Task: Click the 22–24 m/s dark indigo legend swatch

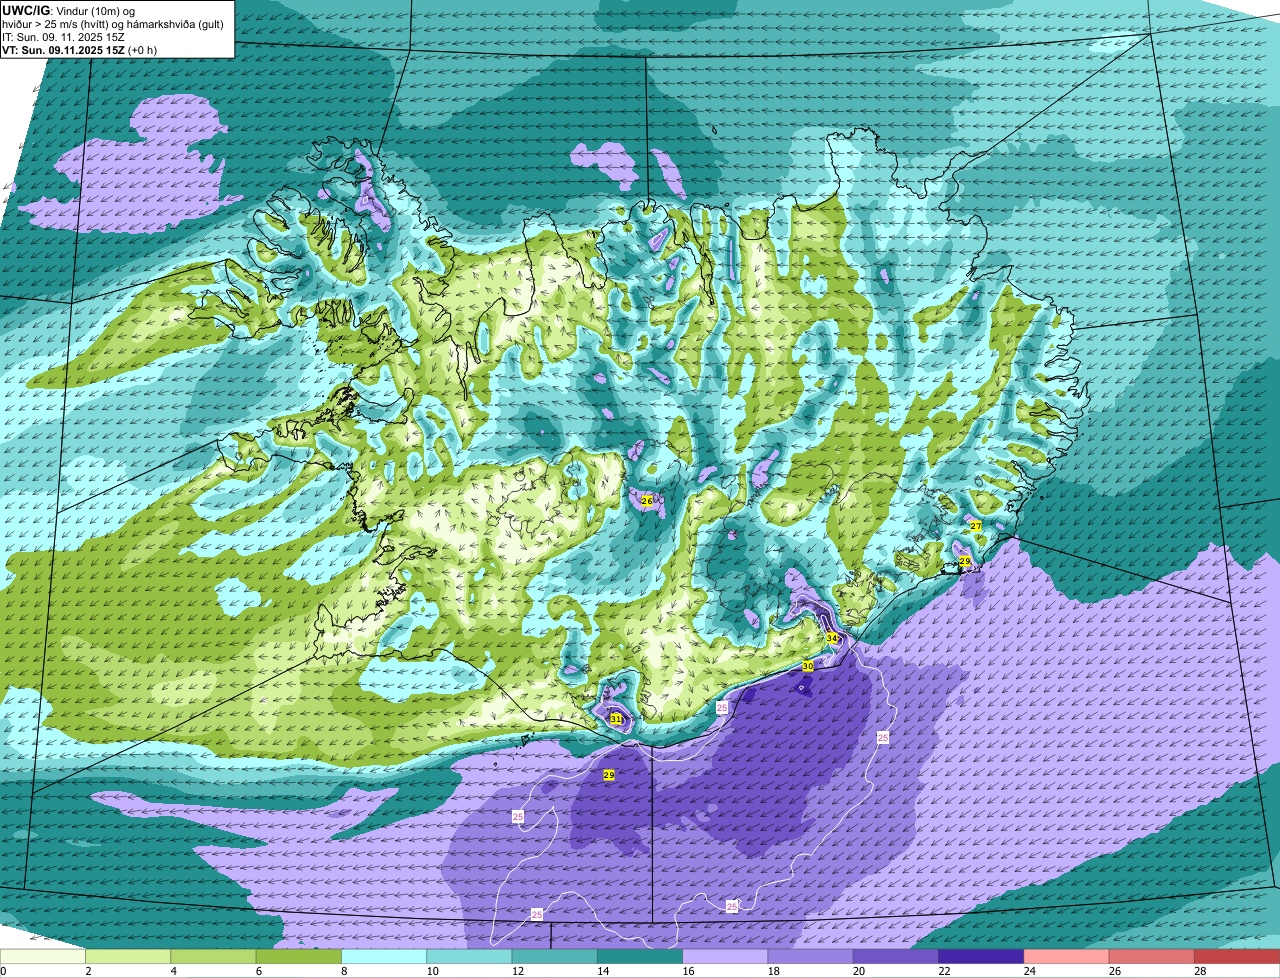Action: point(981,956)
